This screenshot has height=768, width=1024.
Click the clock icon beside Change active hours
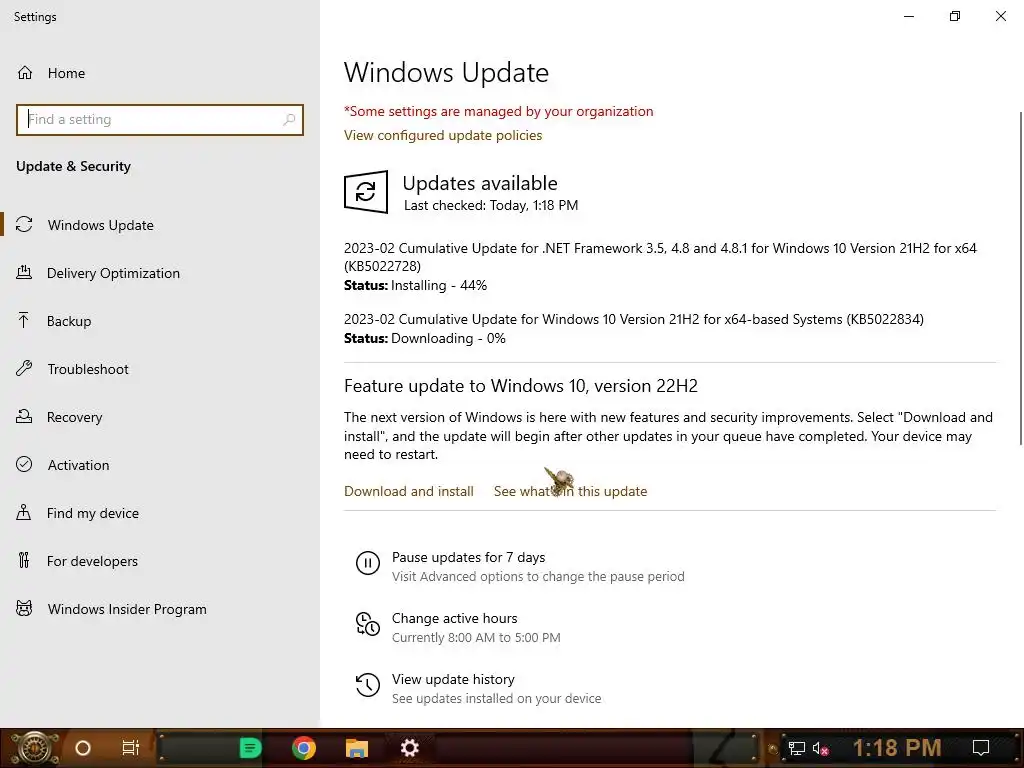pos(368,624)
